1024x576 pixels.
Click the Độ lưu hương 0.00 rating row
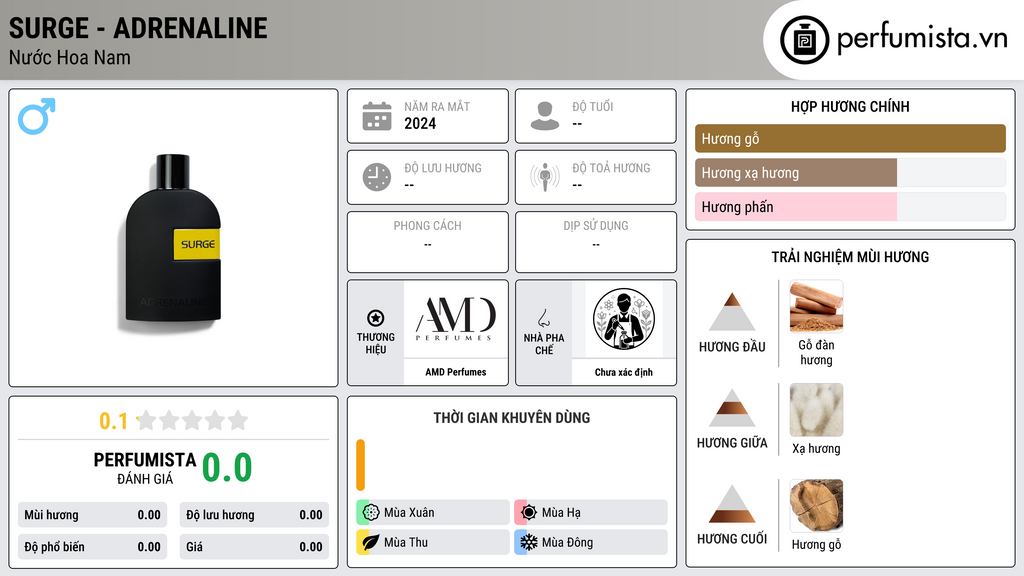254,515
